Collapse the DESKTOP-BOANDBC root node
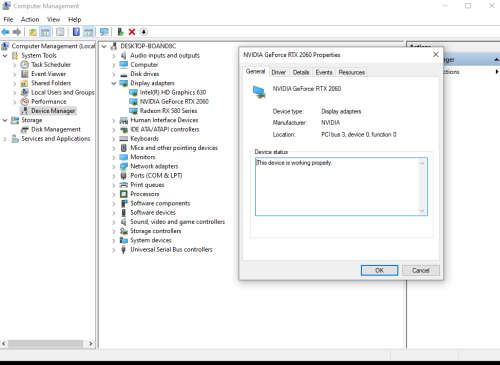Screen dimensions: 500x365 104,46
